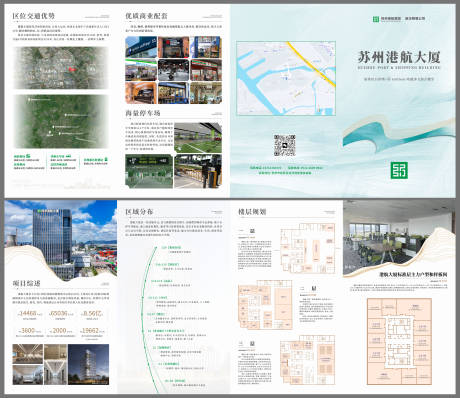Click the heading "区位交通优势"

click(34, 16)
